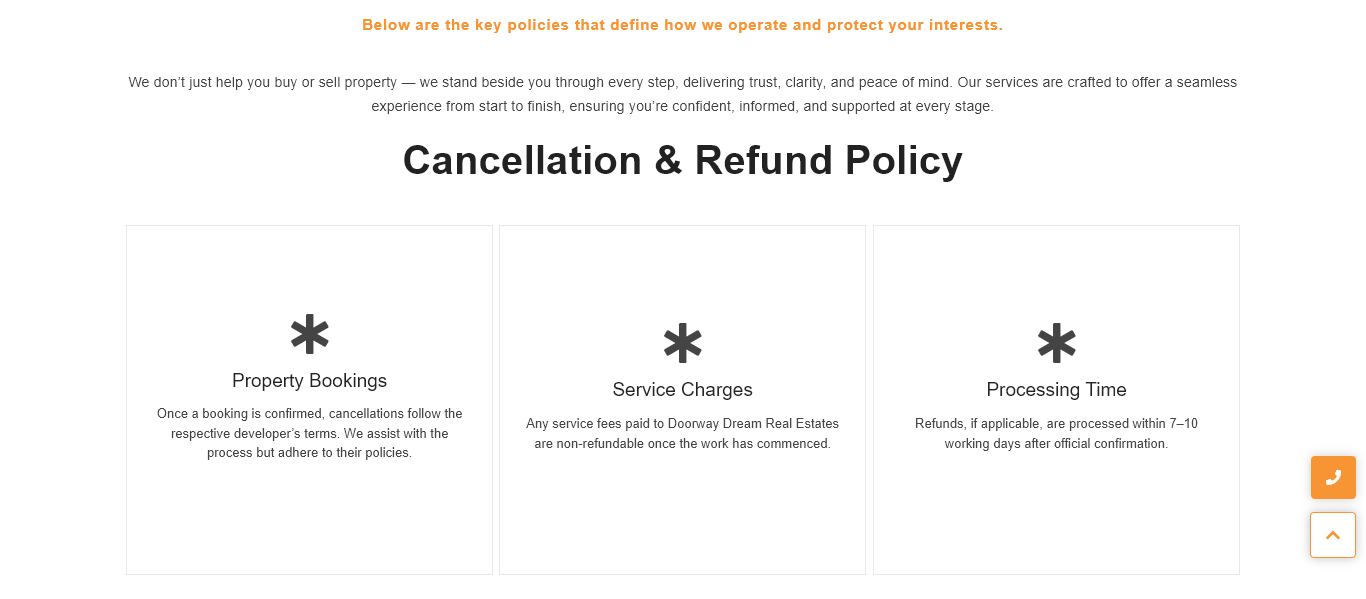This screenshot has height=599, width=1366.
Task: Click the Processing Time card title
Action: click(x=1056, y=390)
